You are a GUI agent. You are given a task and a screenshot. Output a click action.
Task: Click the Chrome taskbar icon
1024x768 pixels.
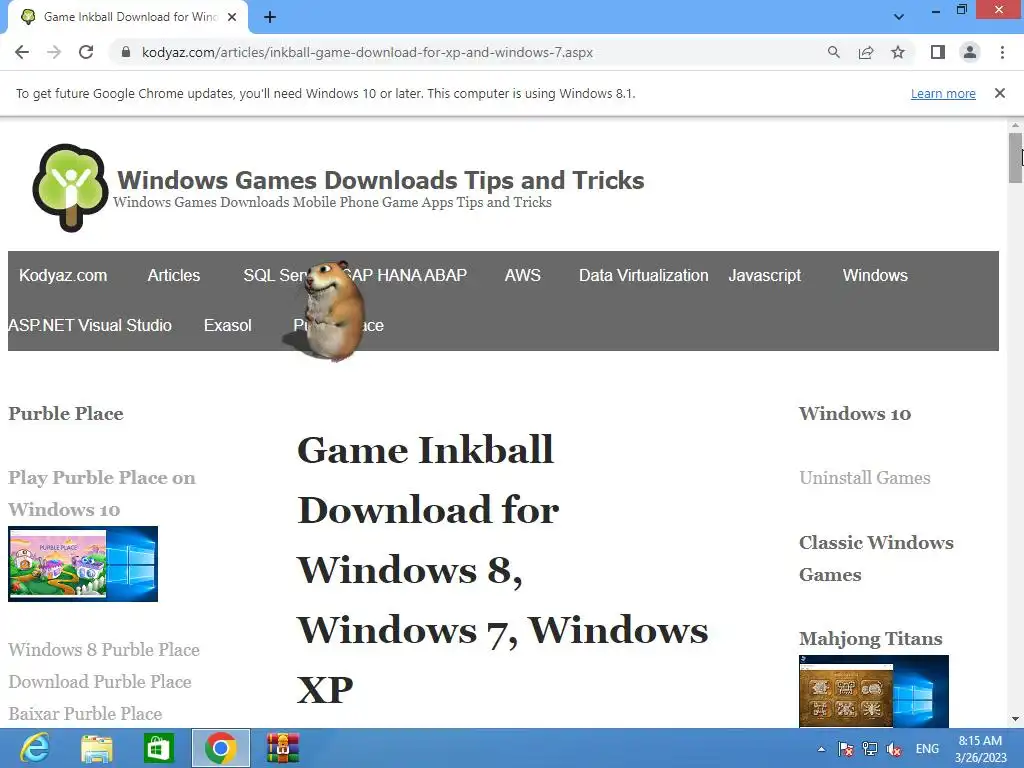click(221, 748)
